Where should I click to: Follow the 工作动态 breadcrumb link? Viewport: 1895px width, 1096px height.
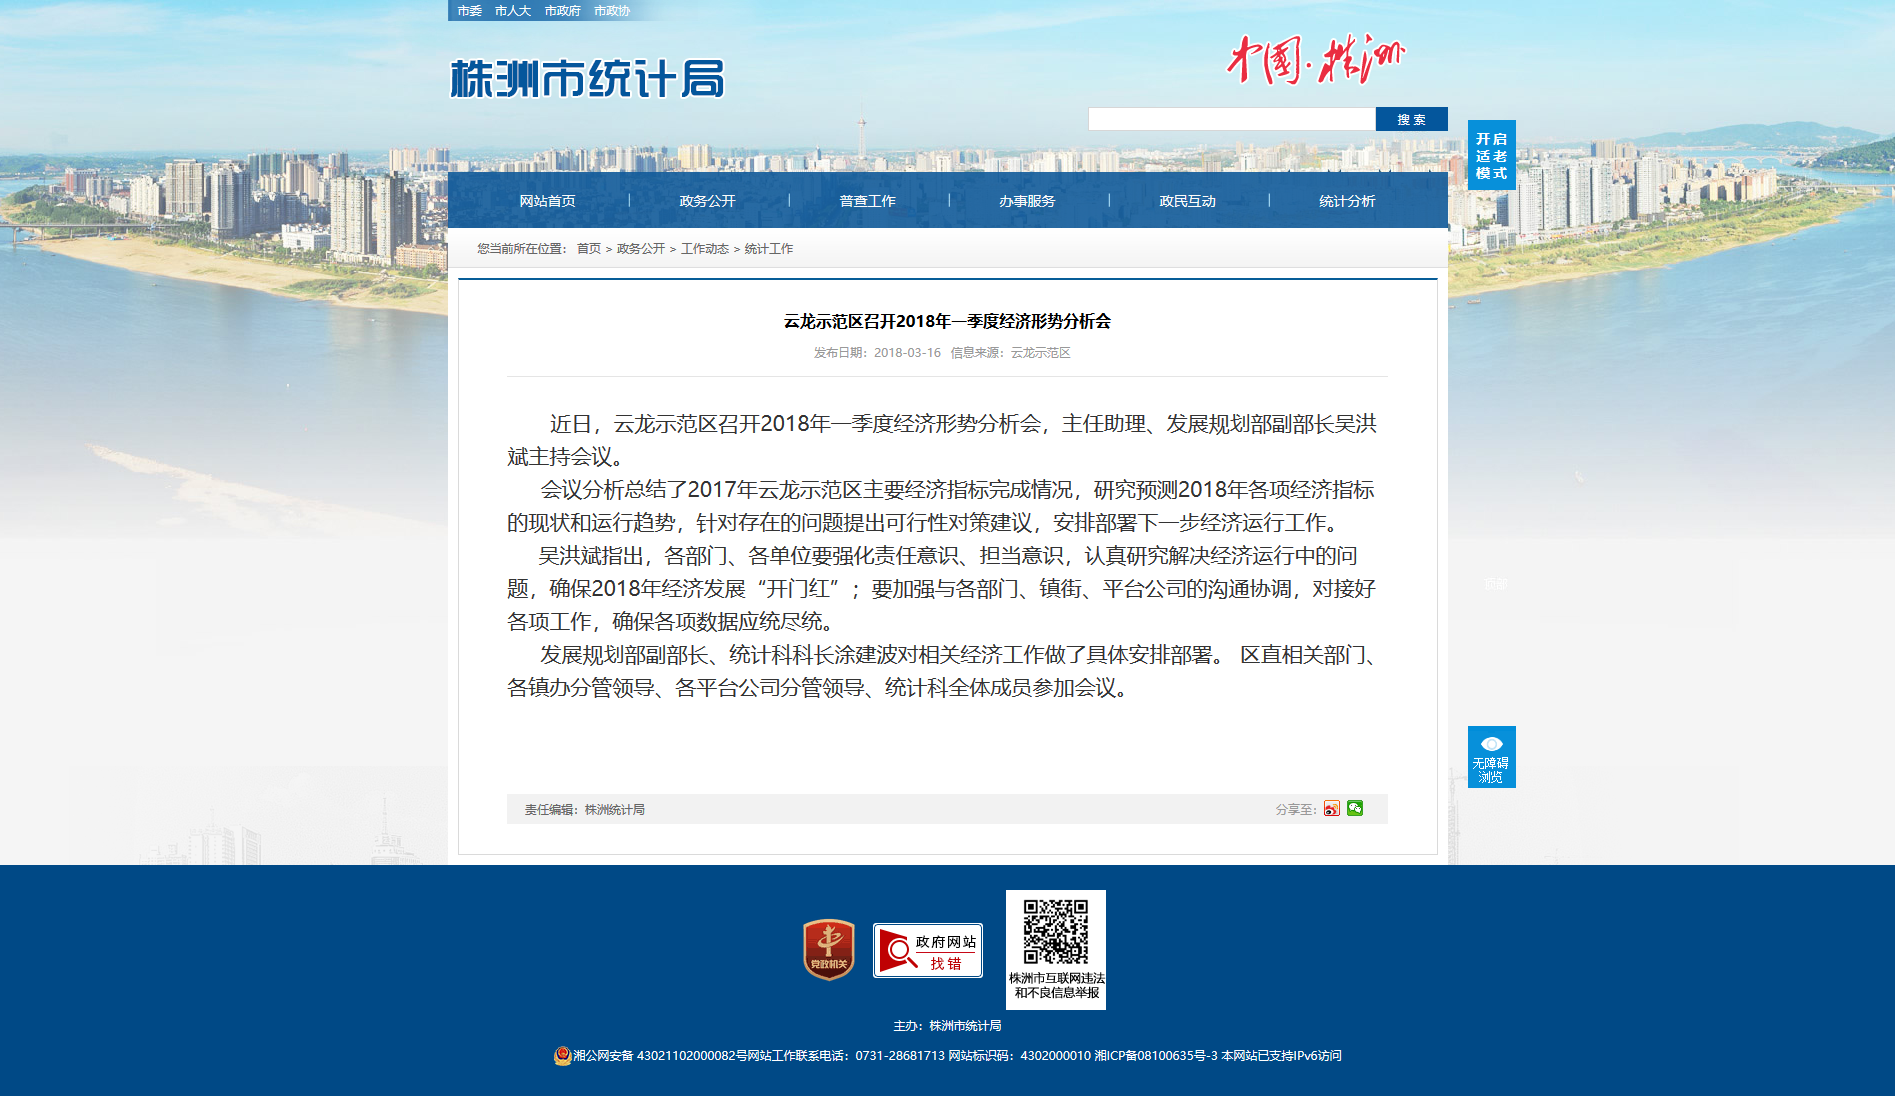pyautogui.click(x=704, y=249)
